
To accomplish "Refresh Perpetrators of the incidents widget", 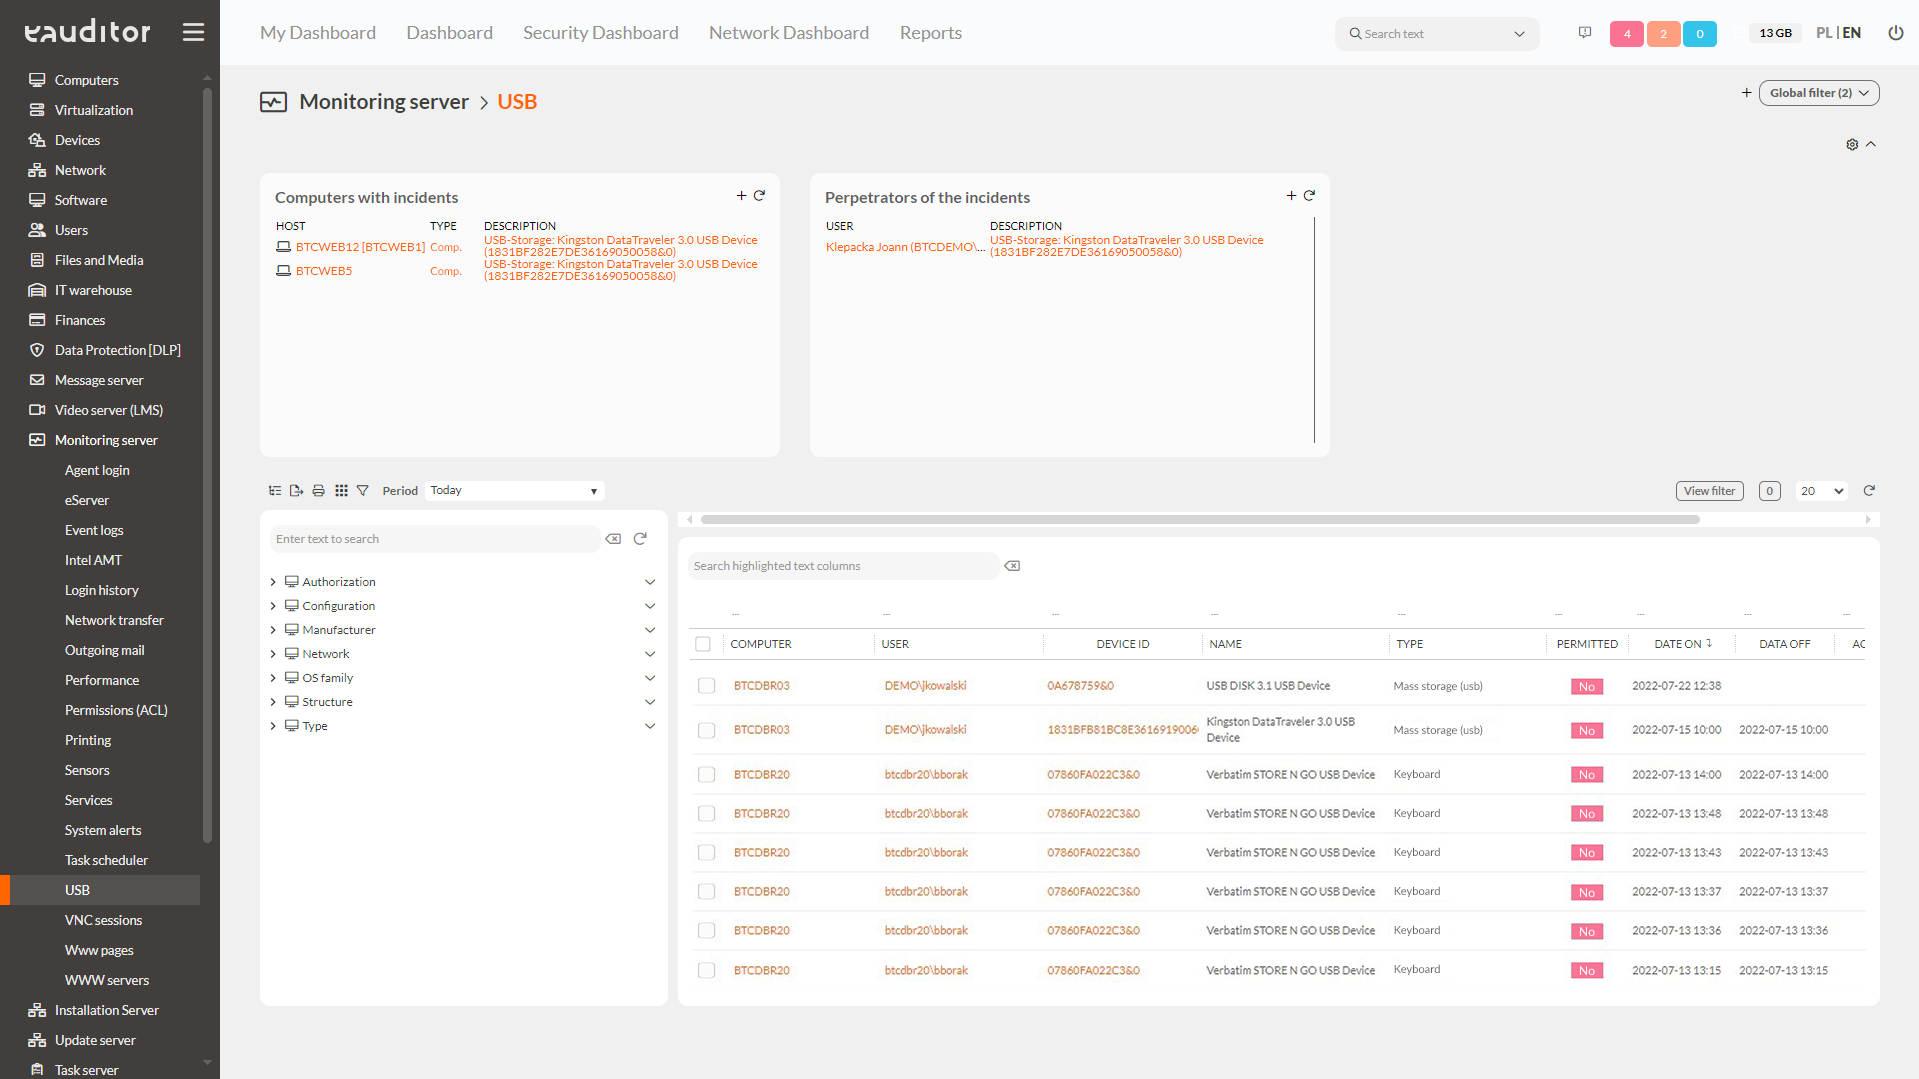I will pos(1309,196).
